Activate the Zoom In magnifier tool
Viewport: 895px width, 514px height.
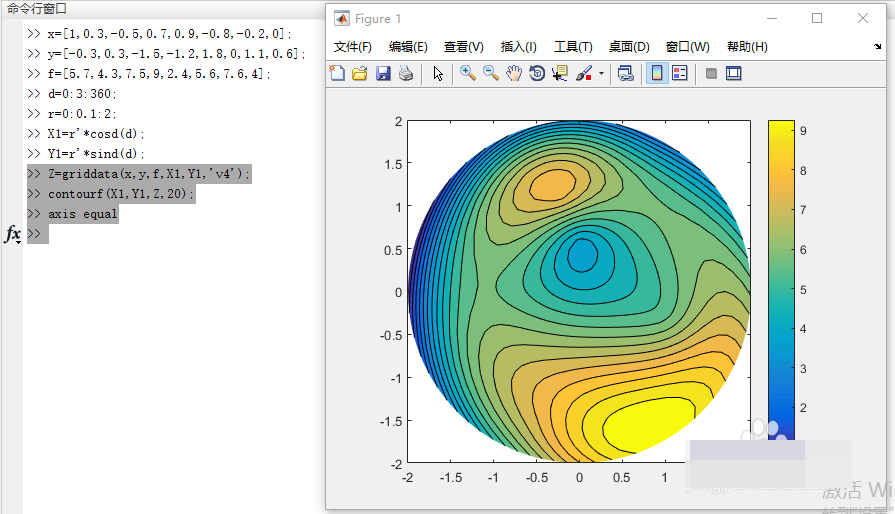pyautogui.click(x=468, y=73)
